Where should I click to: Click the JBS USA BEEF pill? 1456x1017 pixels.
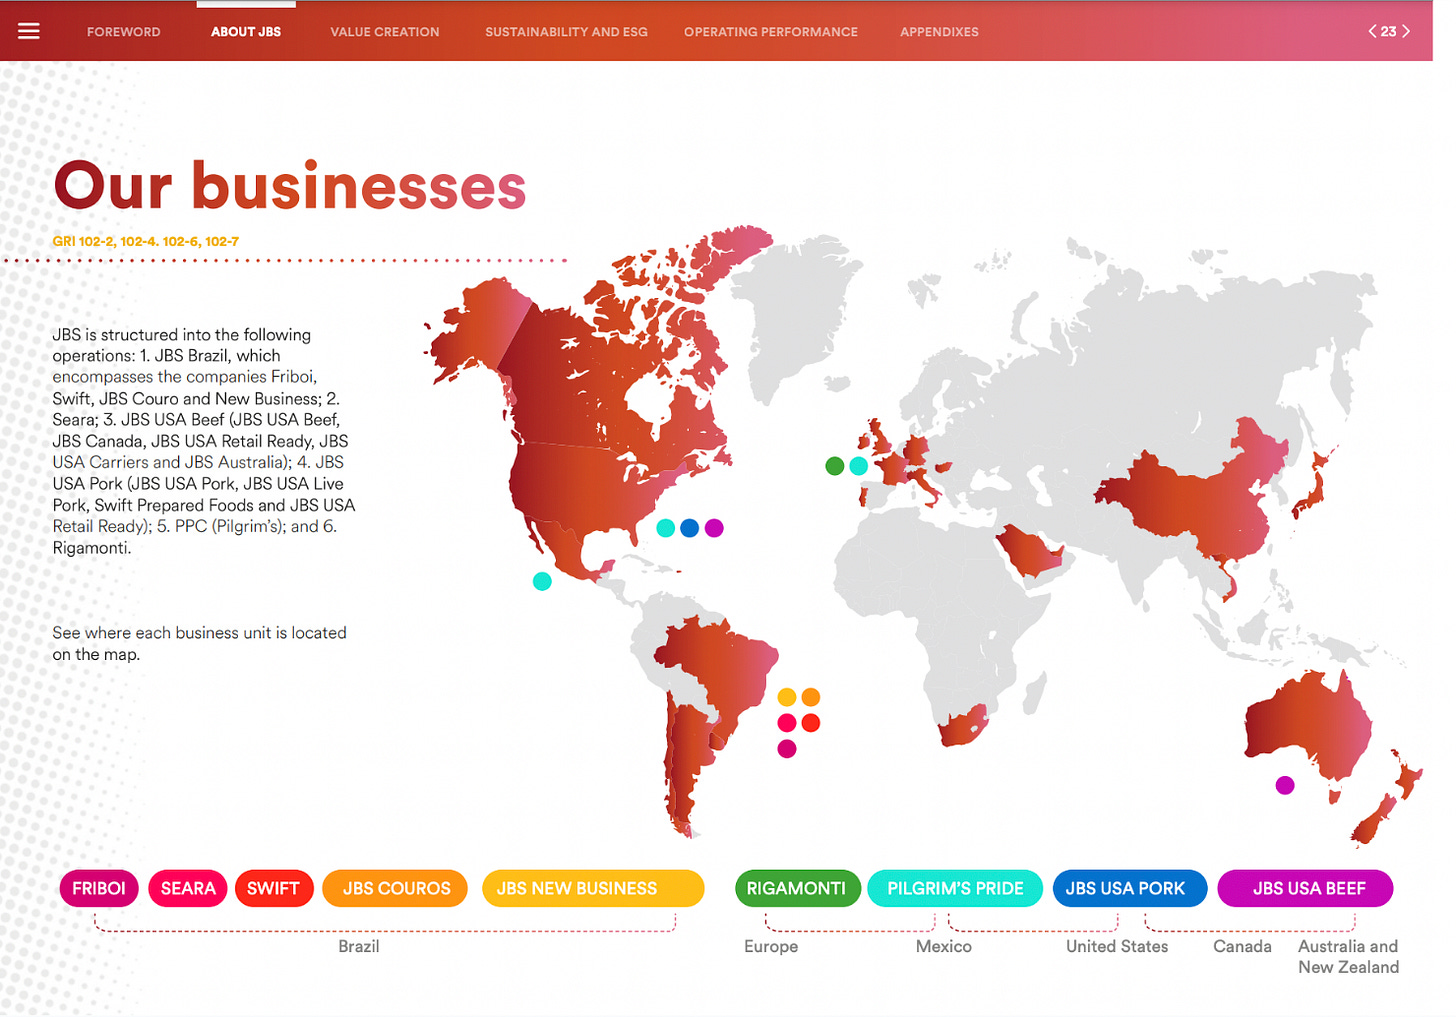click(1305, 888)
